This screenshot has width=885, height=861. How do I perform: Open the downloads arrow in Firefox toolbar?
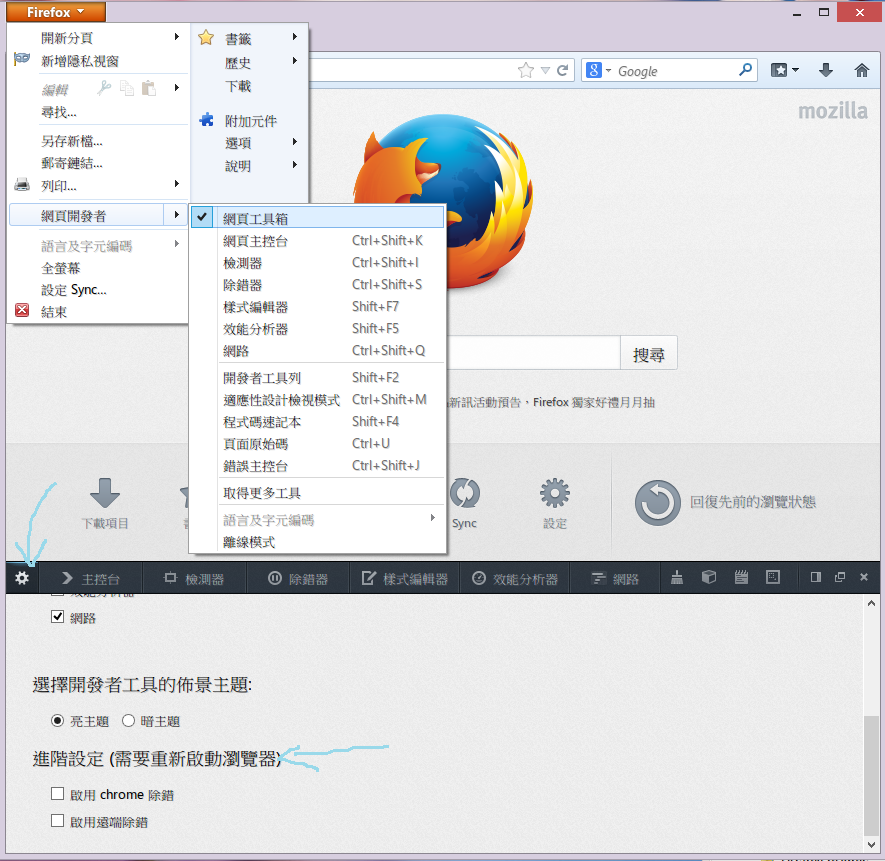point(826,70)
